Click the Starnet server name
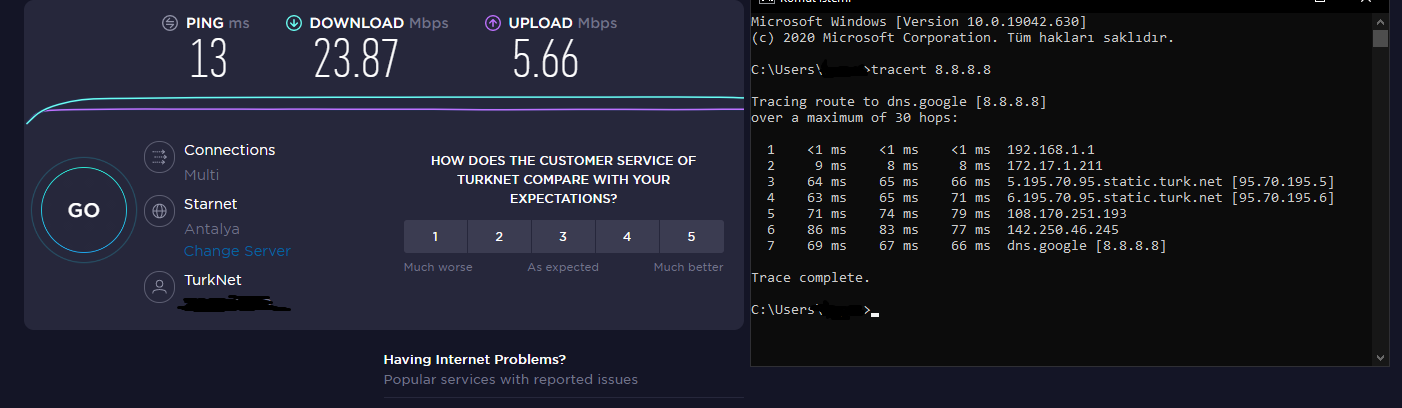 pyautogui.click(x=211, y=204)
